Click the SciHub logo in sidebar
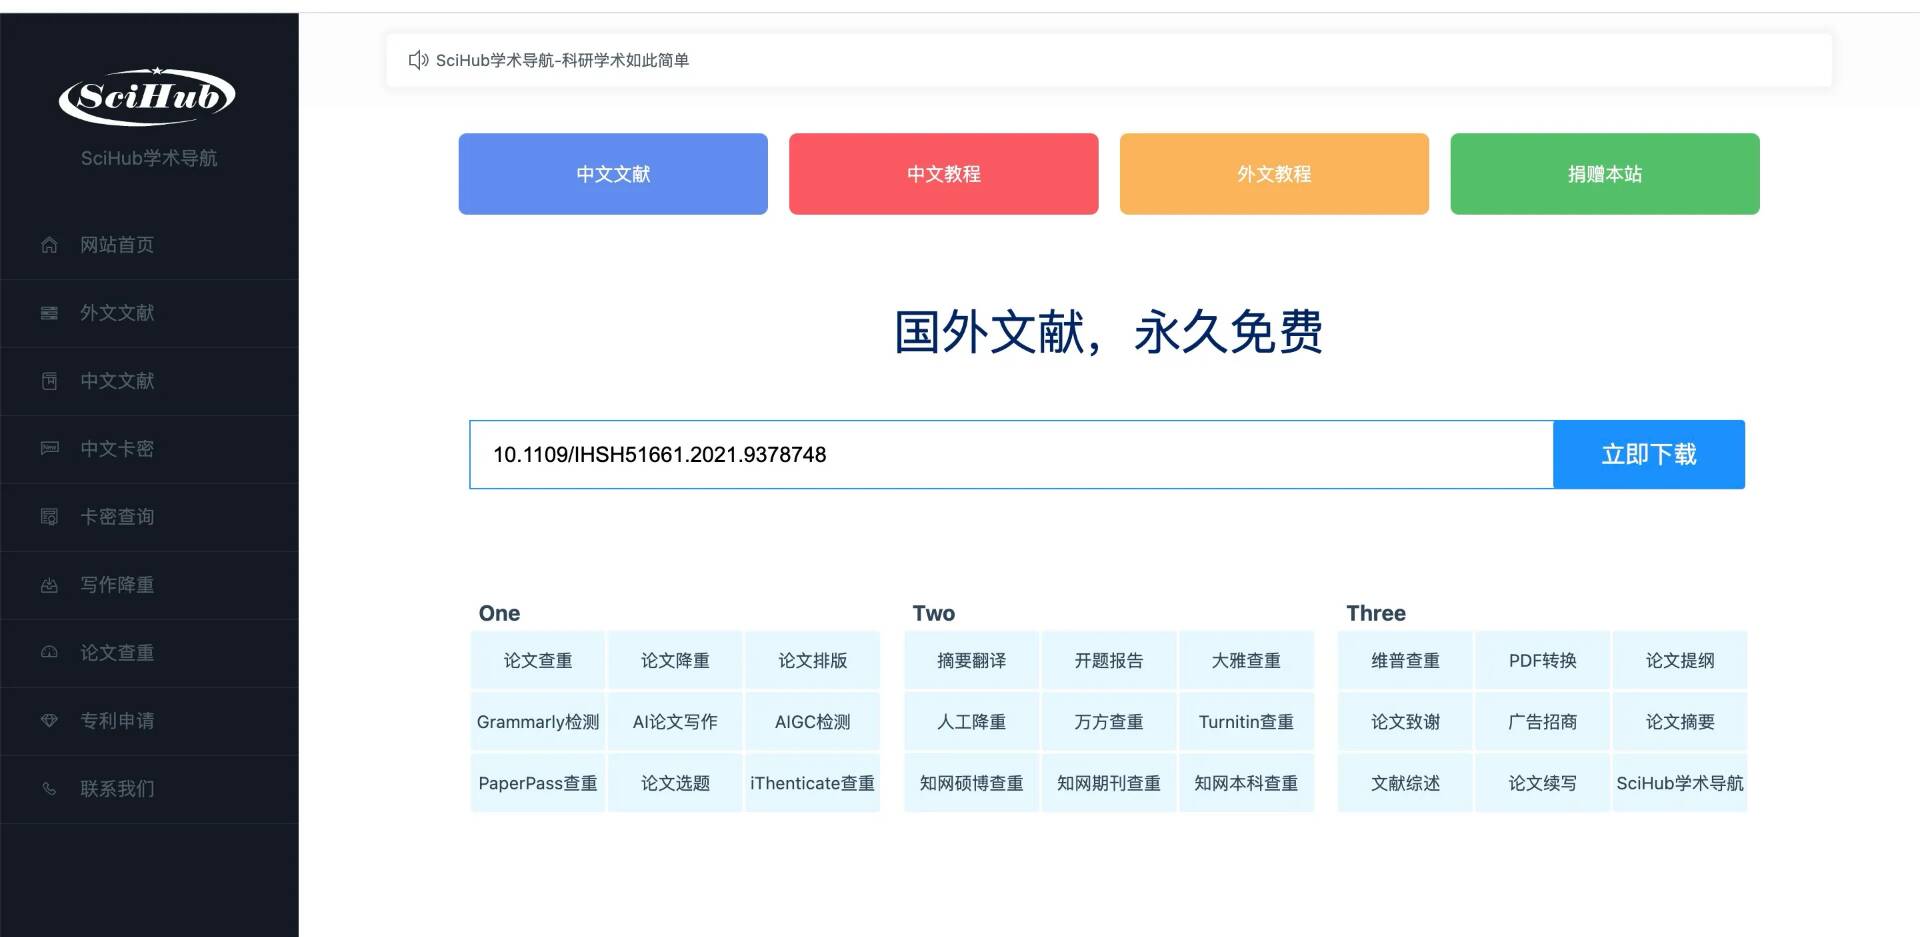1920x937 pixels. [x=148, y=97]
